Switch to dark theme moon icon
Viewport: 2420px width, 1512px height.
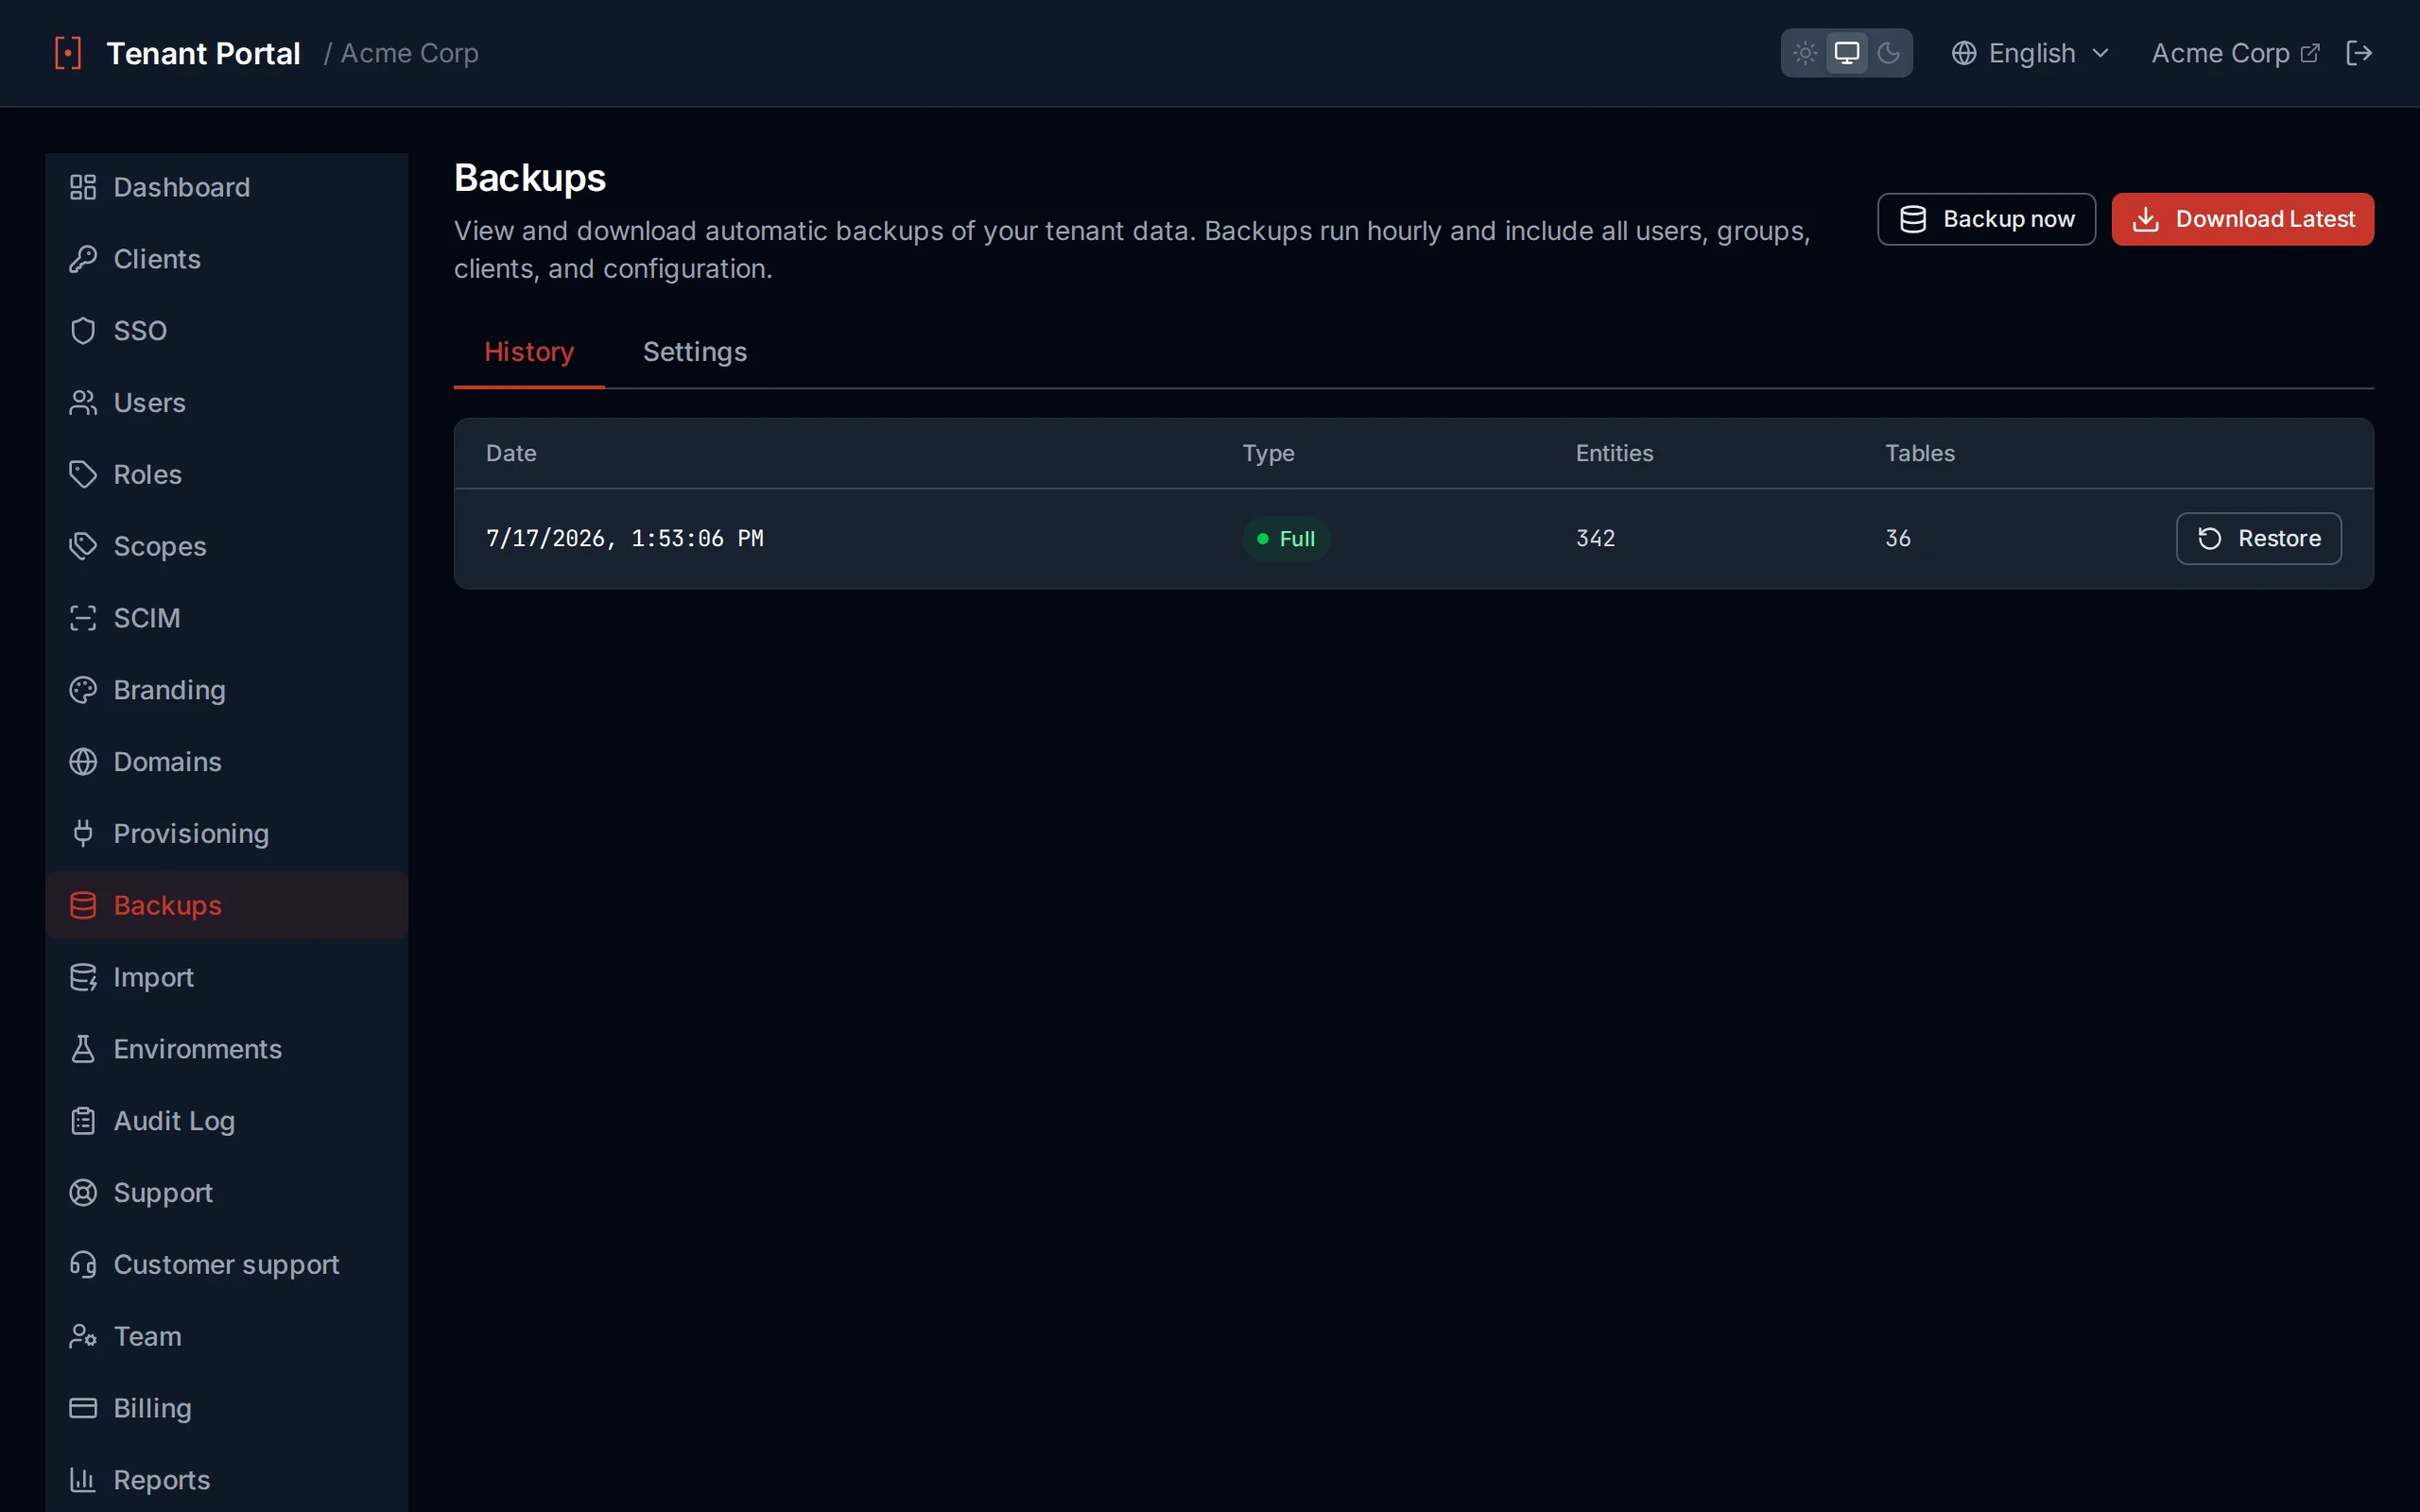[x=1888, y=53]
